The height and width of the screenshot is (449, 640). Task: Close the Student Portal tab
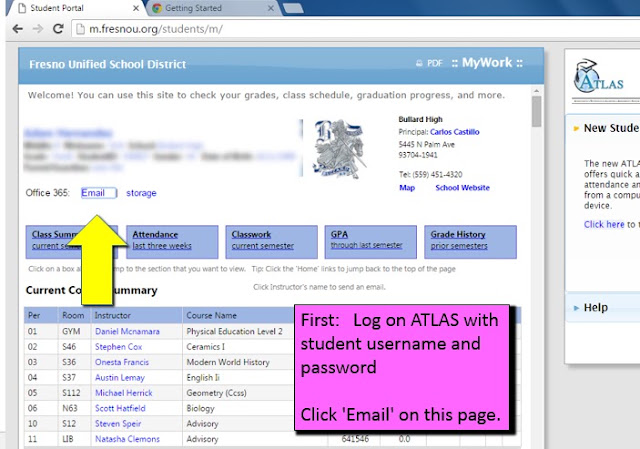pos(136,8)
